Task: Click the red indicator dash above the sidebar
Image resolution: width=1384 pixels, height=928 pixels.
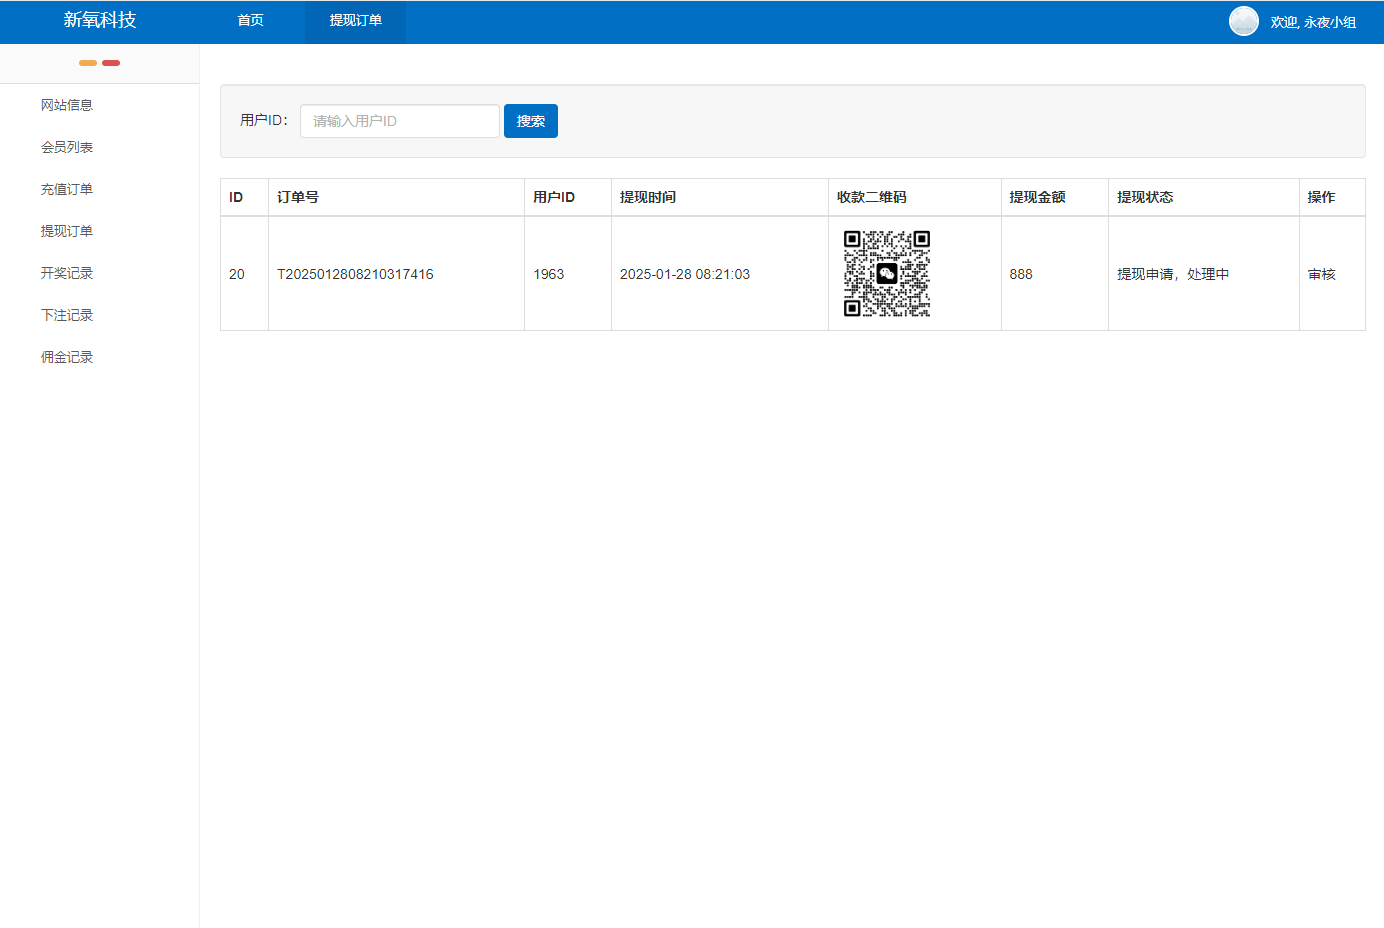Action: [111, 62]
